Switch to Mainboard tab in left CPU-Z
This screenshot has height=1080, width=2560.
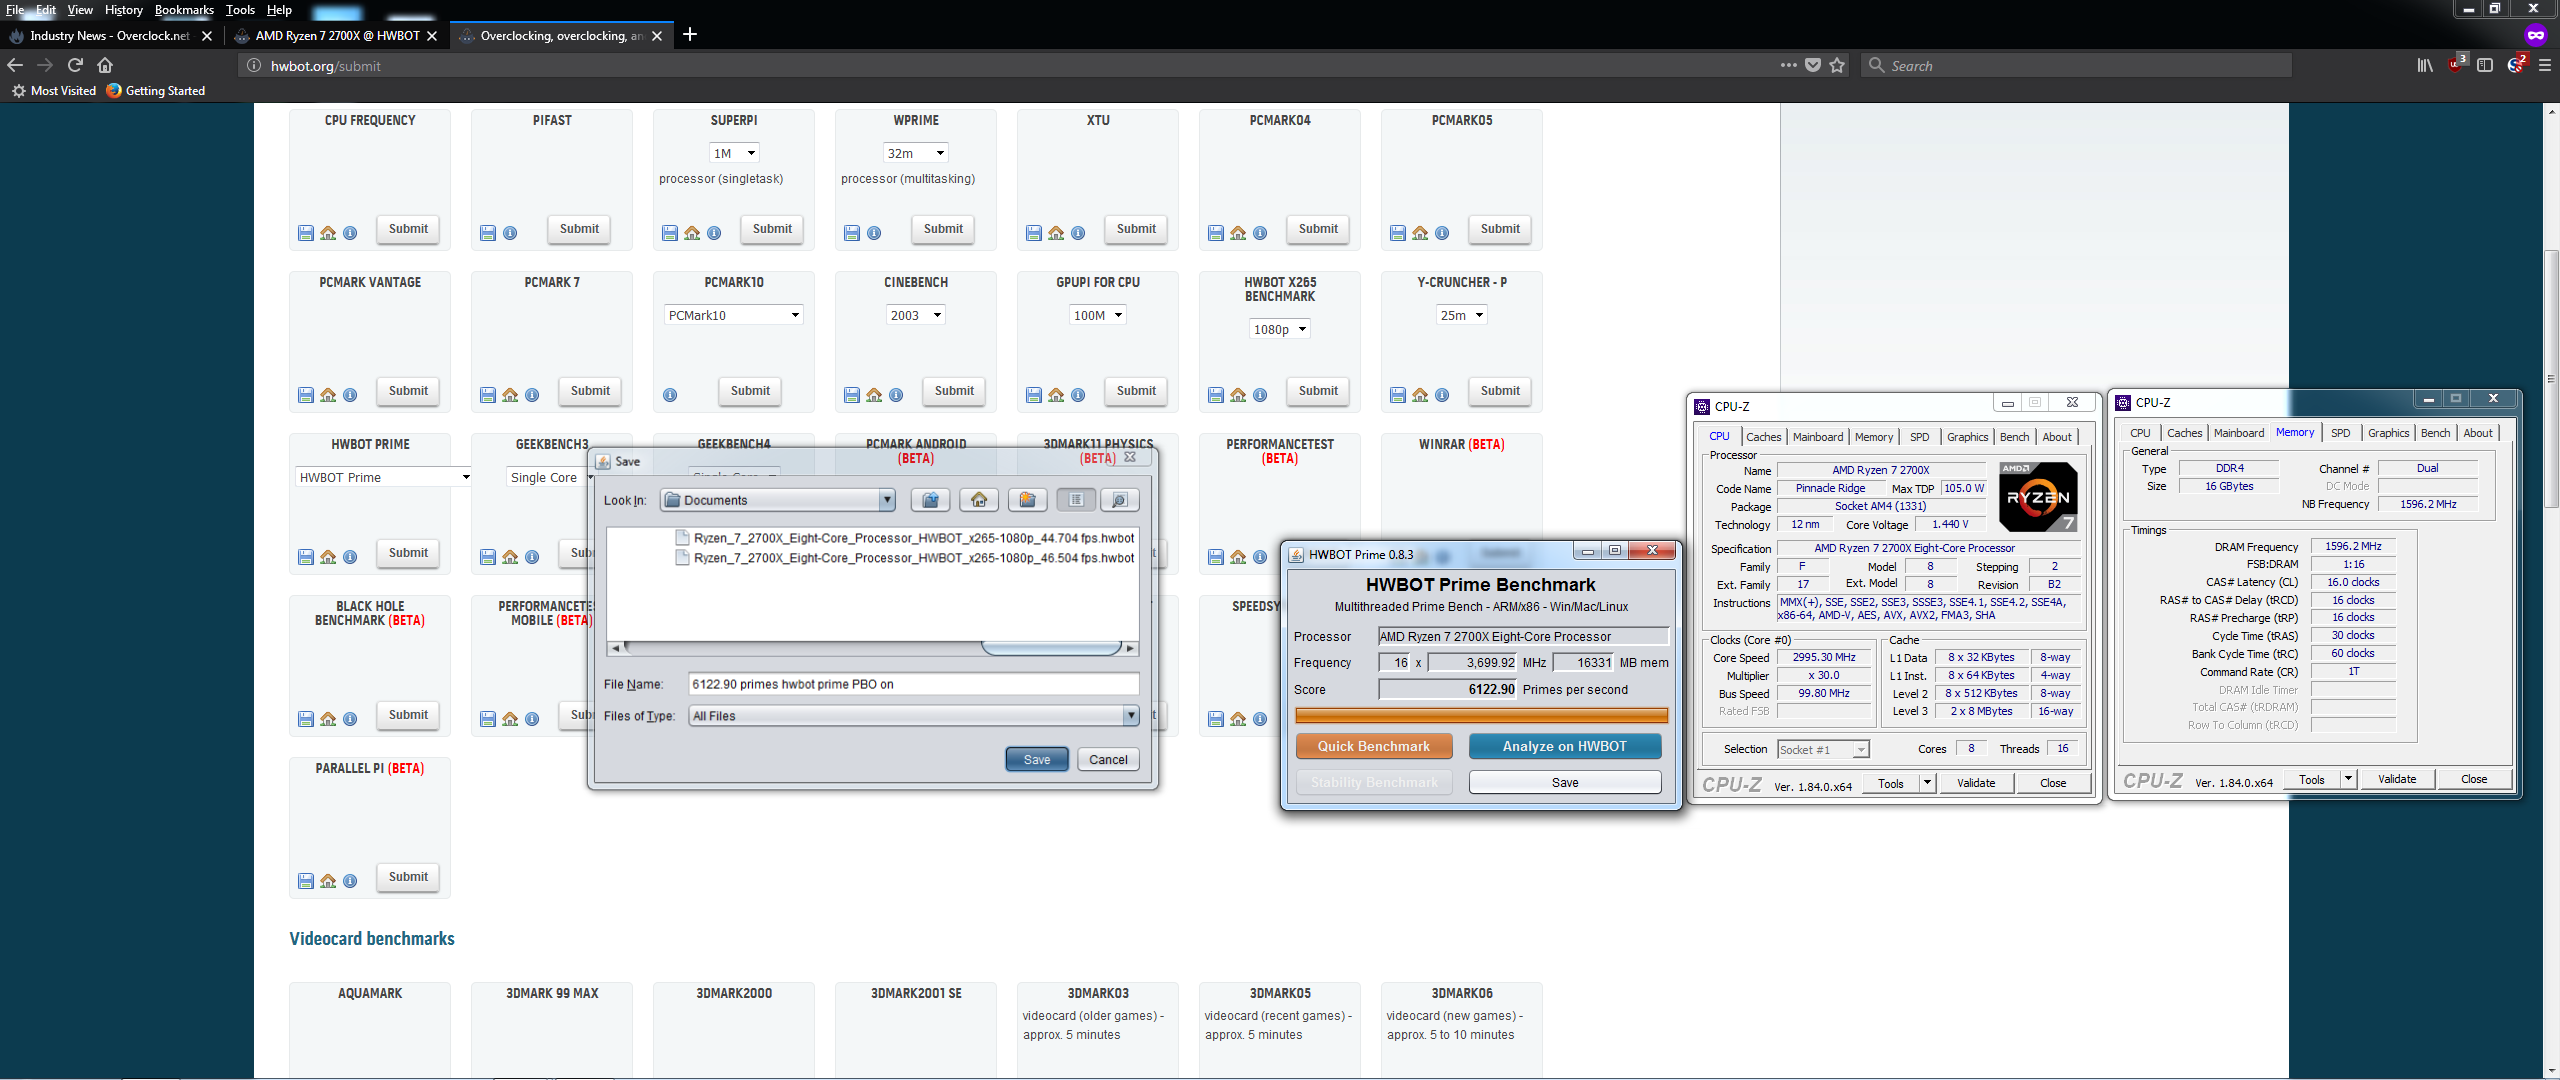[1817, 437]
